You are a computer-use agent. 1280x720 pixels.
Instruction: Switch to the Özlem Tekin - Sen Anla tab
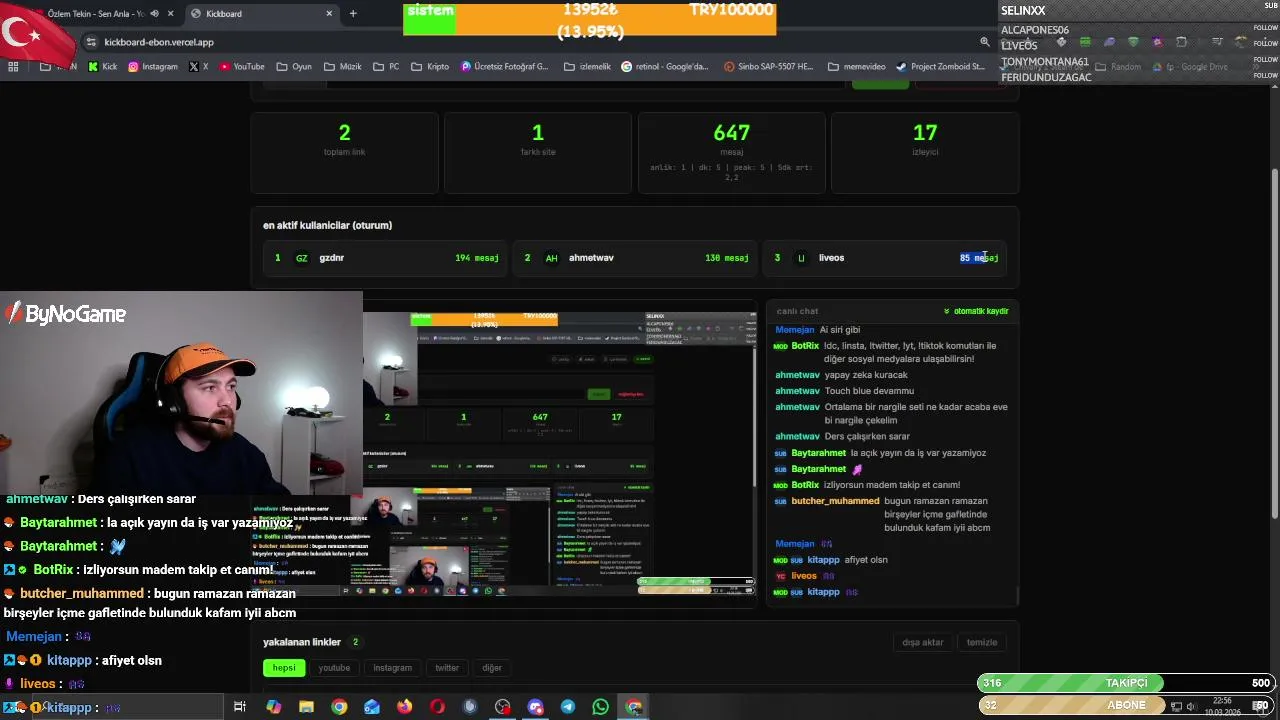click(97, 14)
